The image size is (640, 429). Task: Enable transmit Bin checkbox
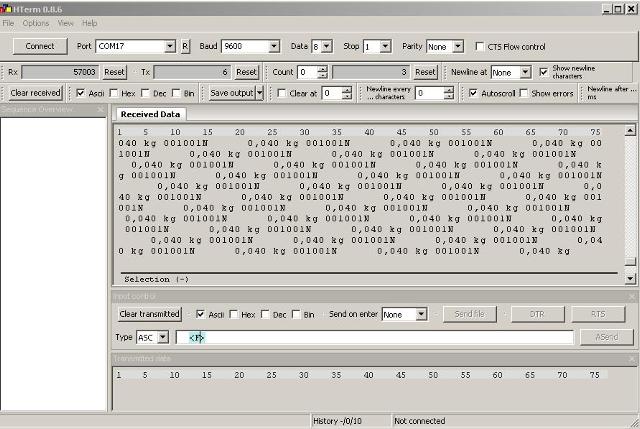(x=296, y=314)
